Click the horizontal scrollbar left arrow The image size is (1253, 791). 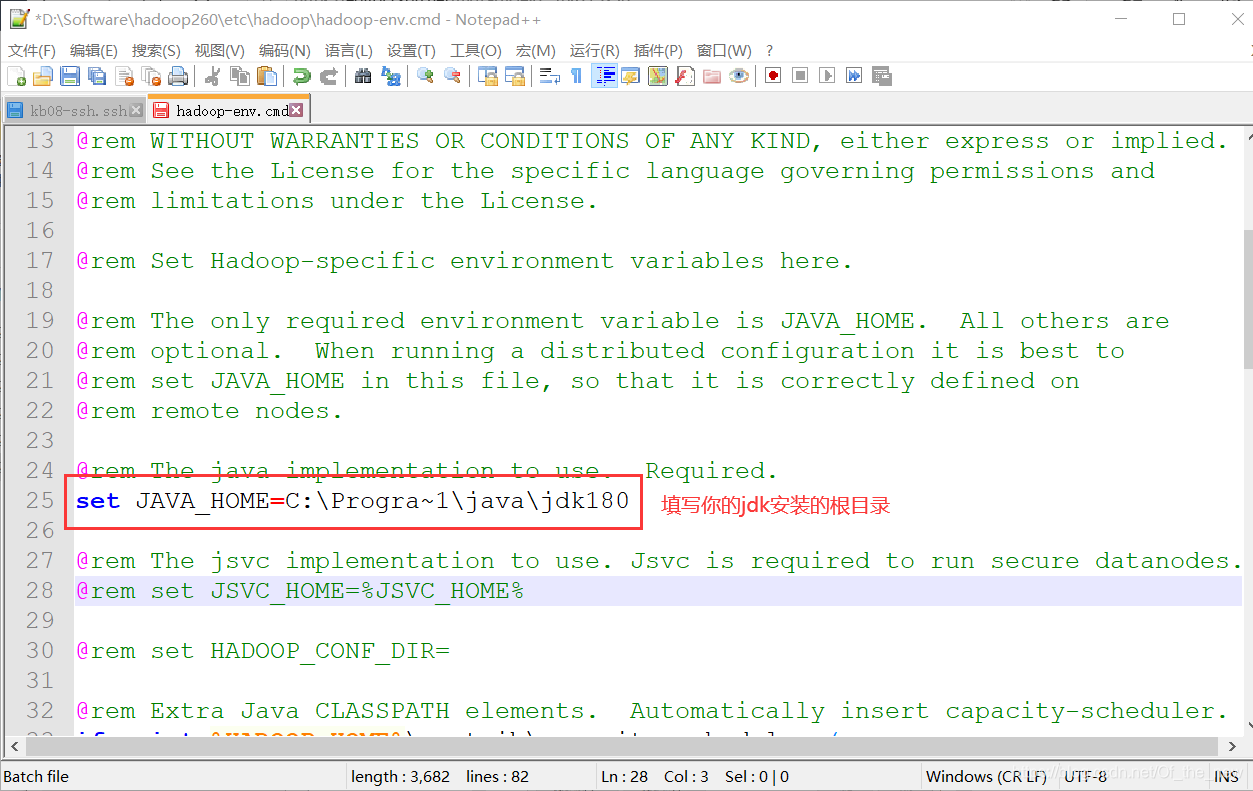click(x=13, y=746)
